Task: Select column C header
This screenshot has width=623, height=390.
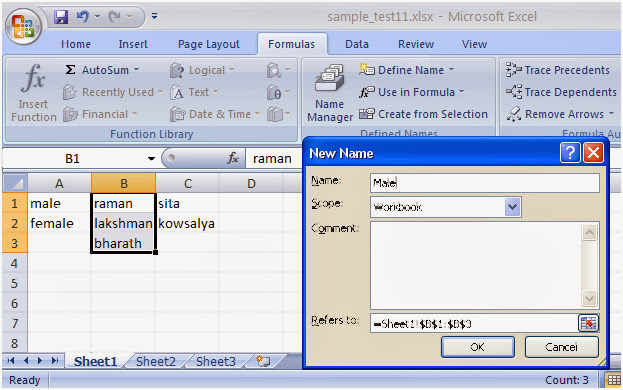Action: pos(188,183)
